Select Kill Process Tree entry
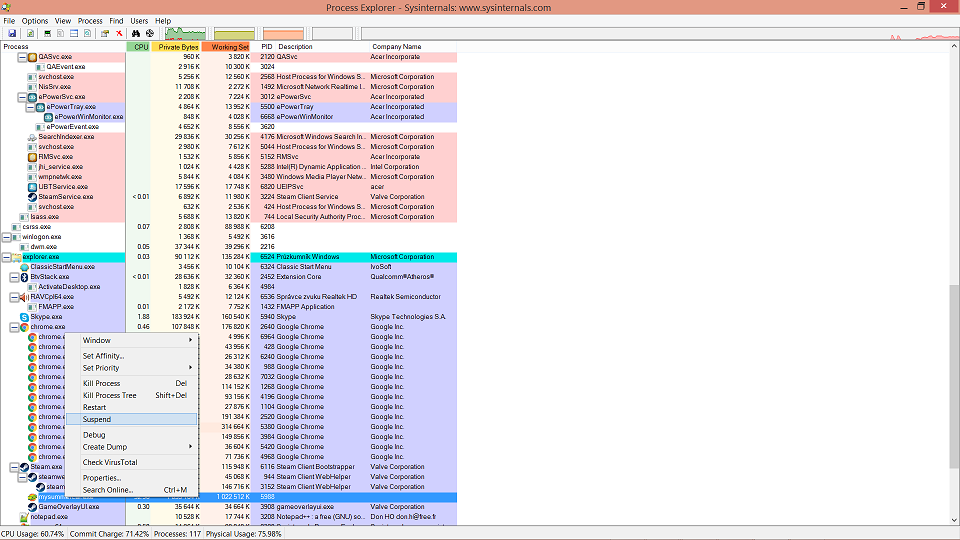The height and width of the screenshot is (540, 960). click(131, 396)
